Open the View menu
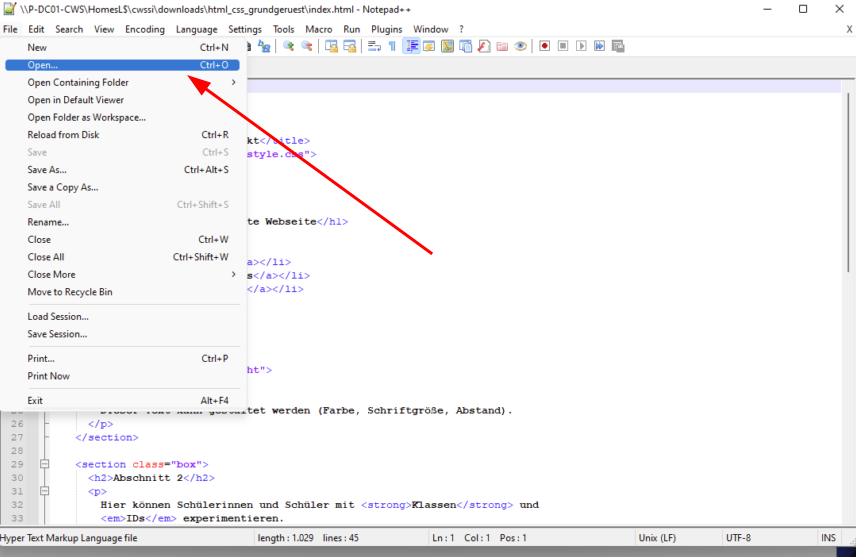Image resolution: width=856 pixels, height=557 pixels. coord(104,29)
